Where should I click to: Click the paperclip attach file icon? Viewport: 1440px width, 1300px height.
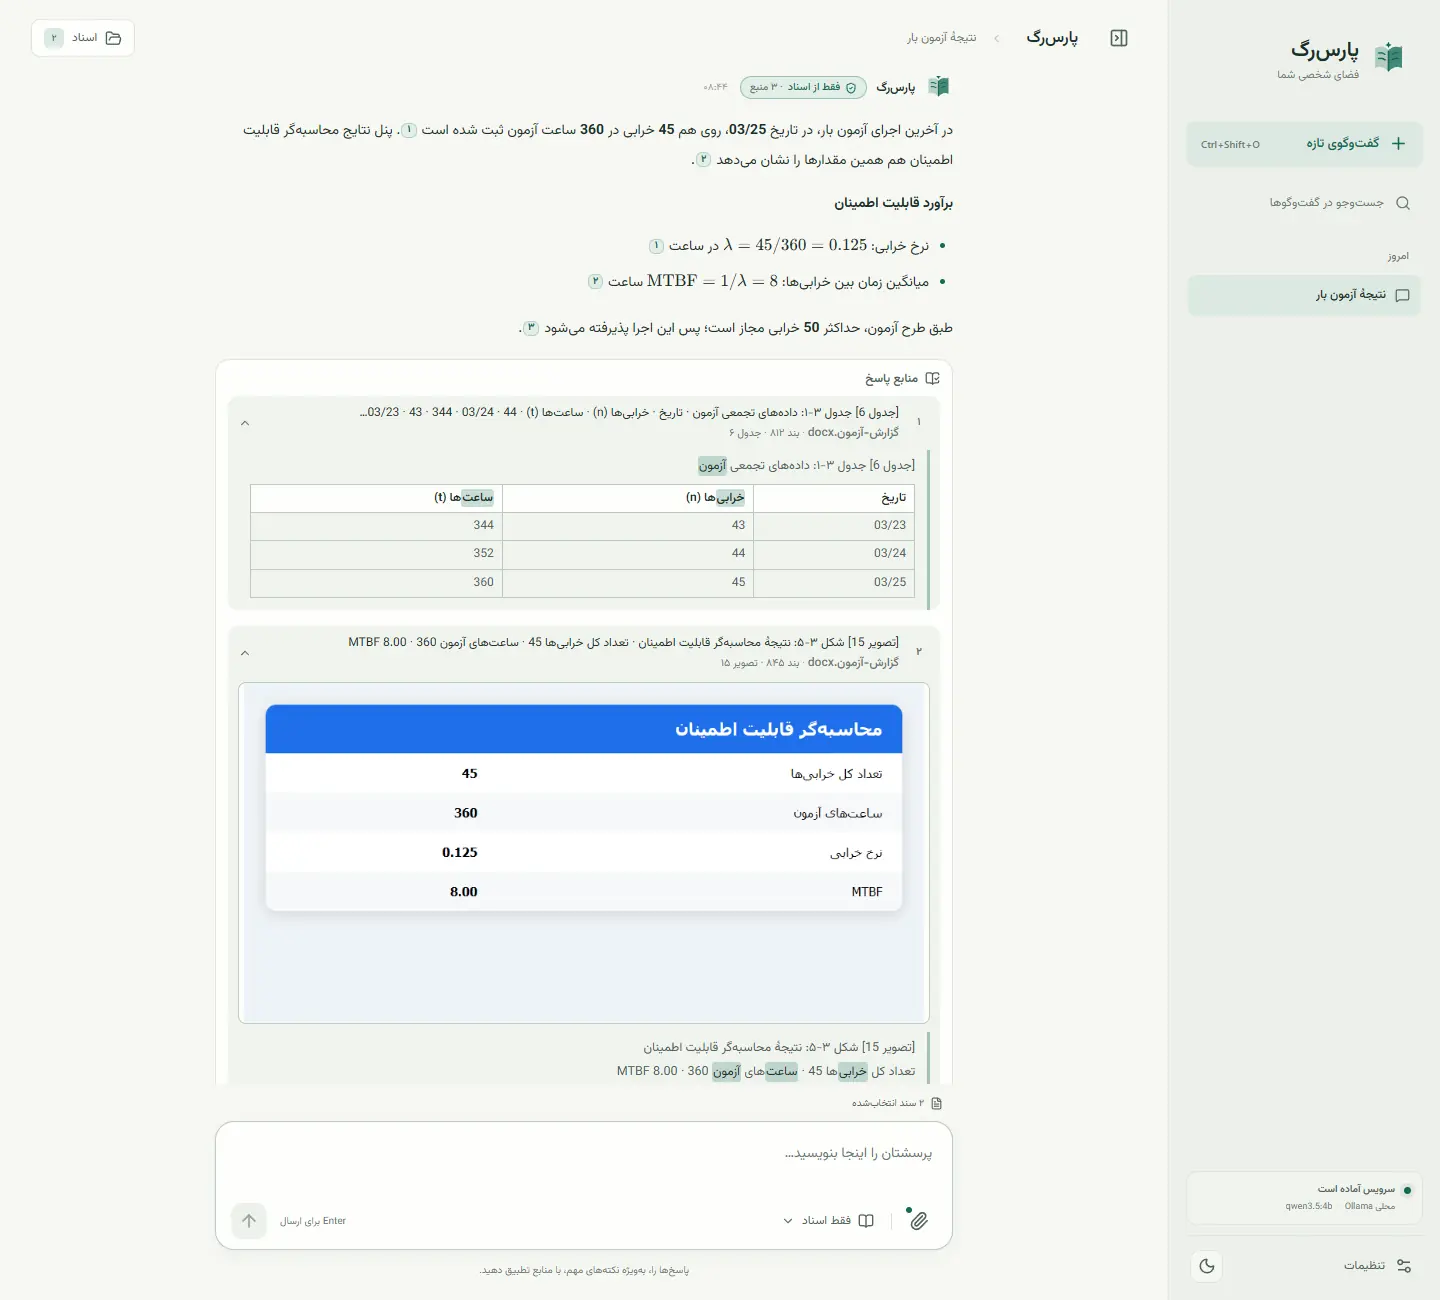pyautogui.click(x=918, y=1220)
